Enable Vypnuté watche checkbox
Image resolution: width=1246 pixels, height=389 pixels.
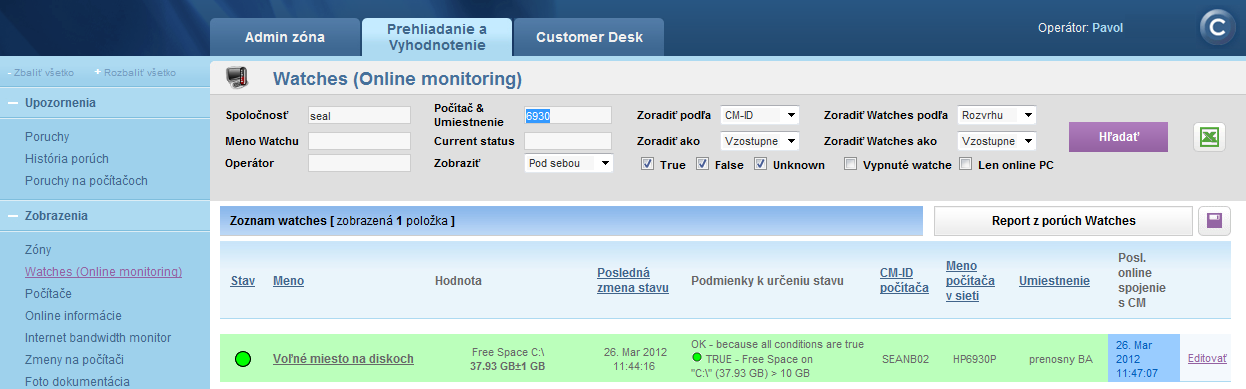pyautogui.click(x=850, y=164)
